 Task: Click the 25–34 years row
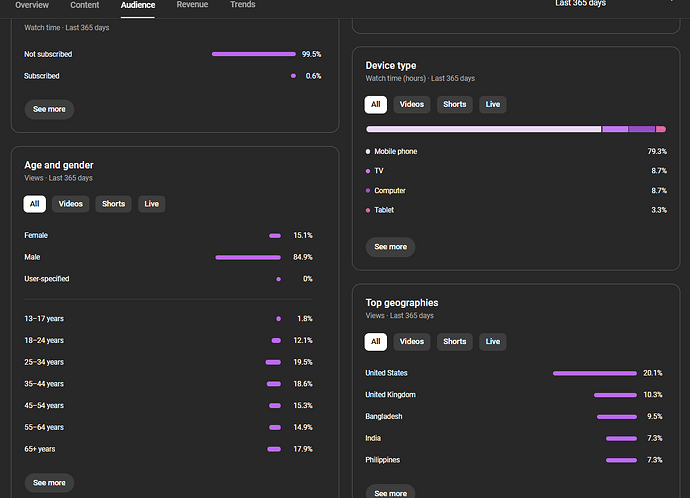[x=168, y=362]
